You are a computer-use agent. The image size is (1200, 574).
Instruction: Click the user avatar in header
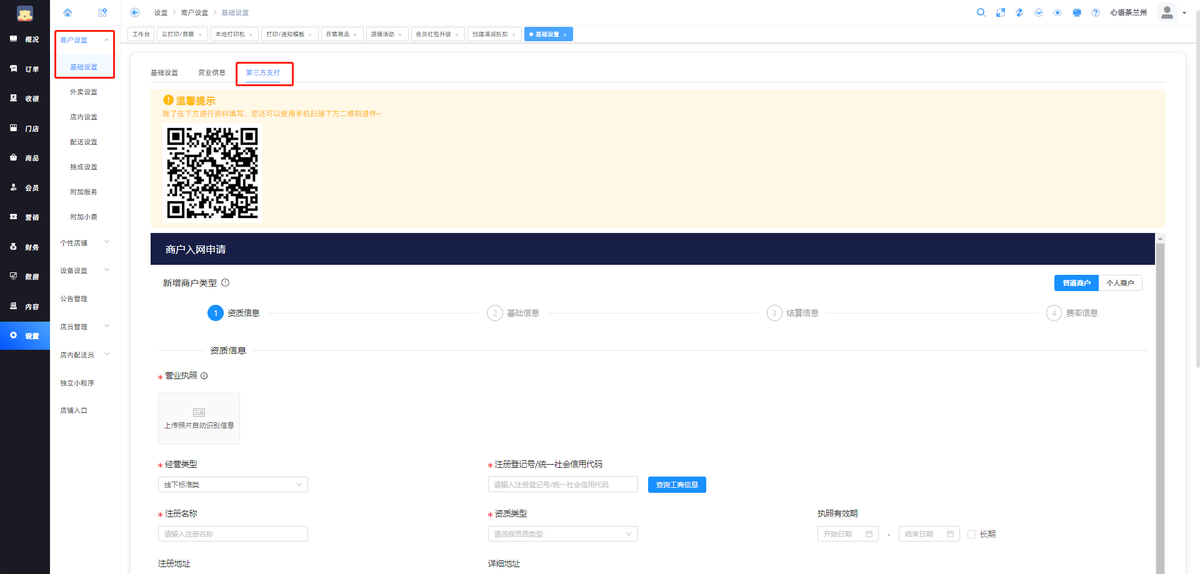(x=1166, y=12)
